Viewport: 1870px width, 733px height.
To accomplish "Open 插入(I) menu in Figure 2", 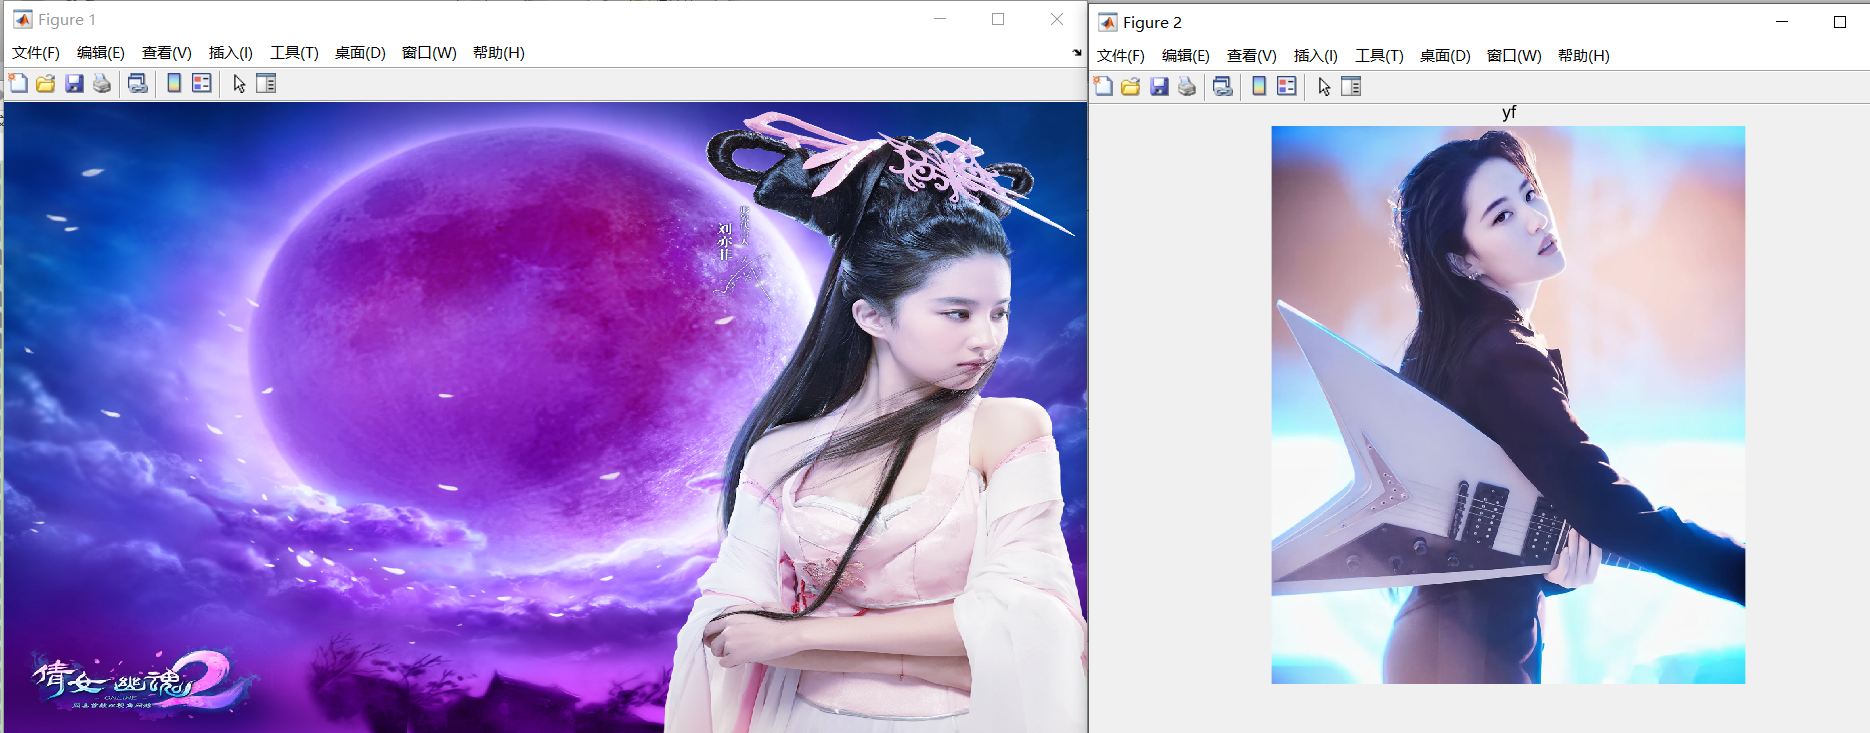I will click(x=1316, y=56).
